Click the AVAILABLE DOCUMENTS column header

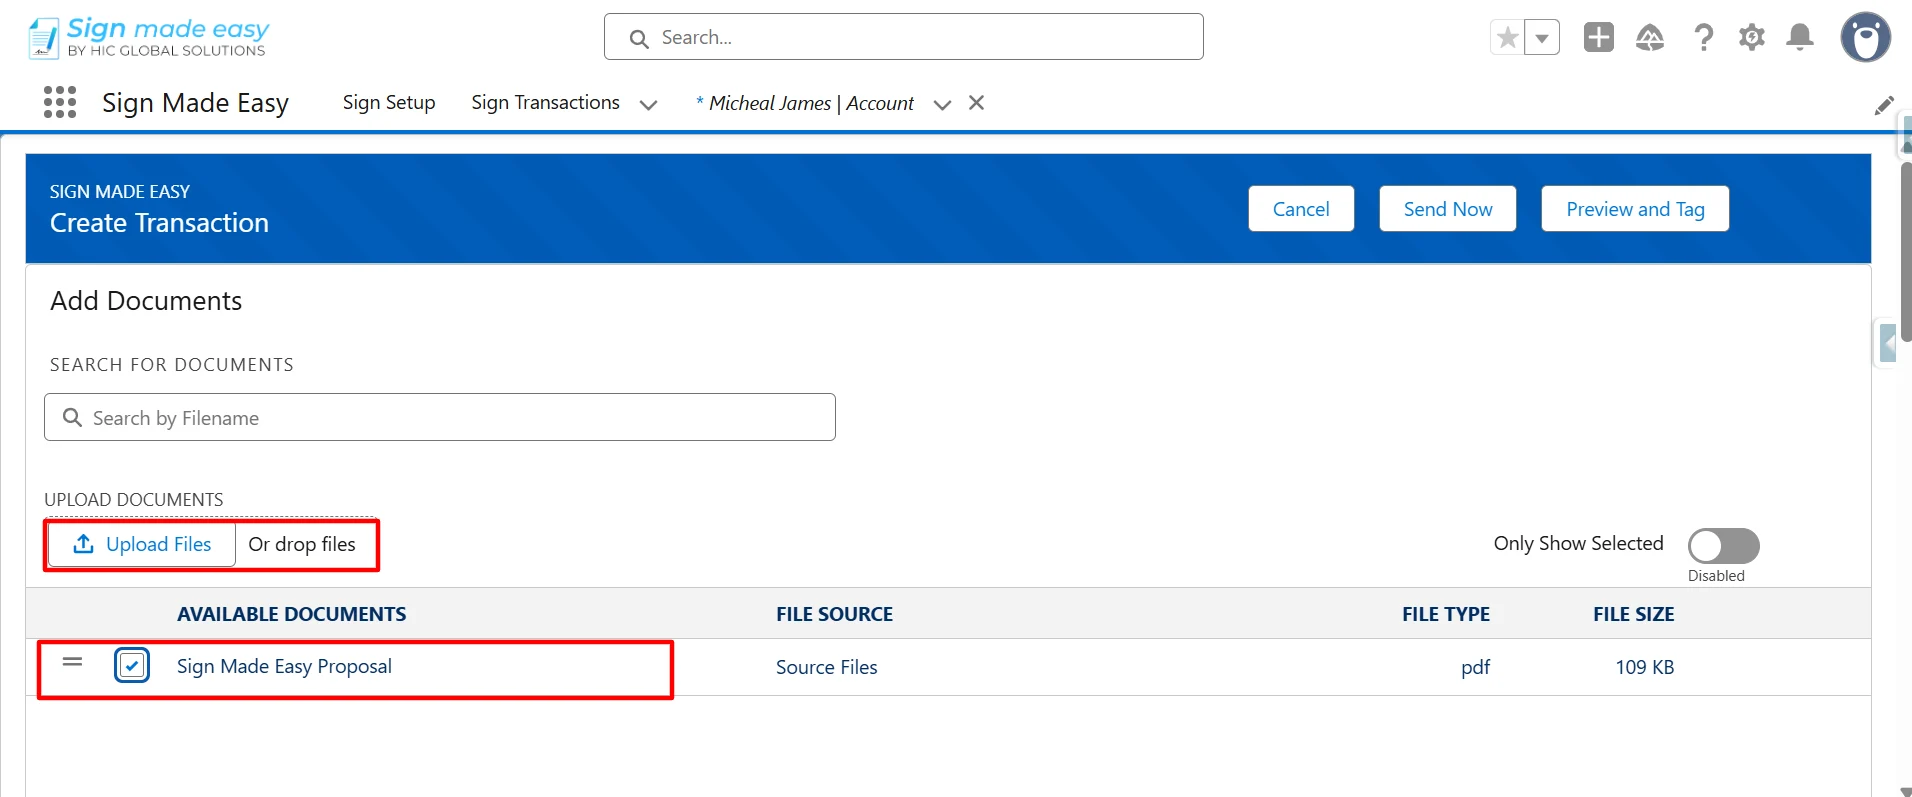click(x=292, y=614)
